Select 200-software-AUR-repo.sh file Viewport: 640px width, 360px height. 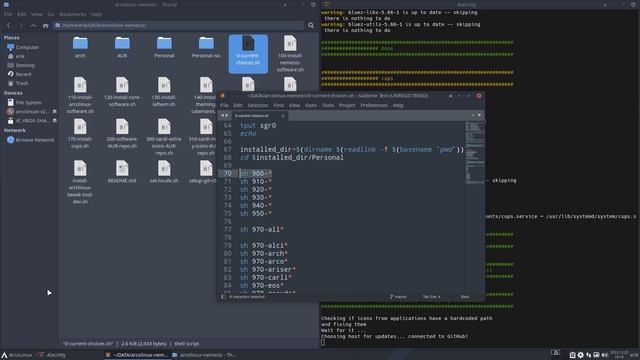tap(122, 133)
